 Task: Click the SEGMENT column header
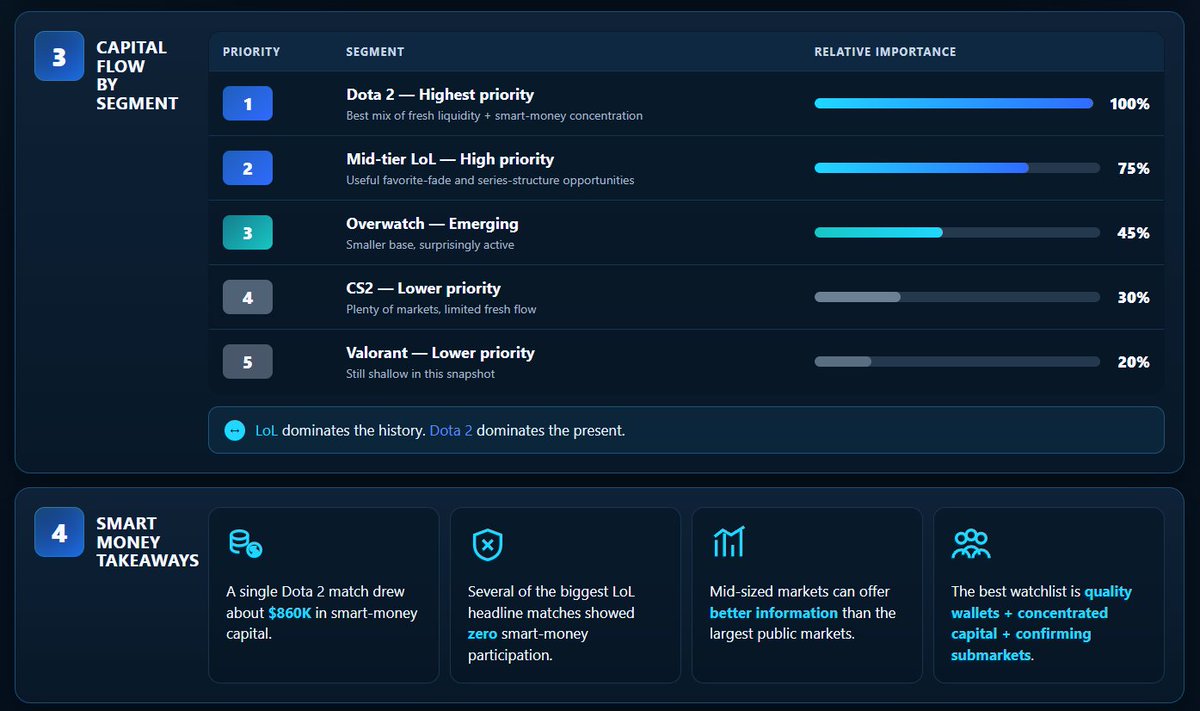(x=375, y=52)
